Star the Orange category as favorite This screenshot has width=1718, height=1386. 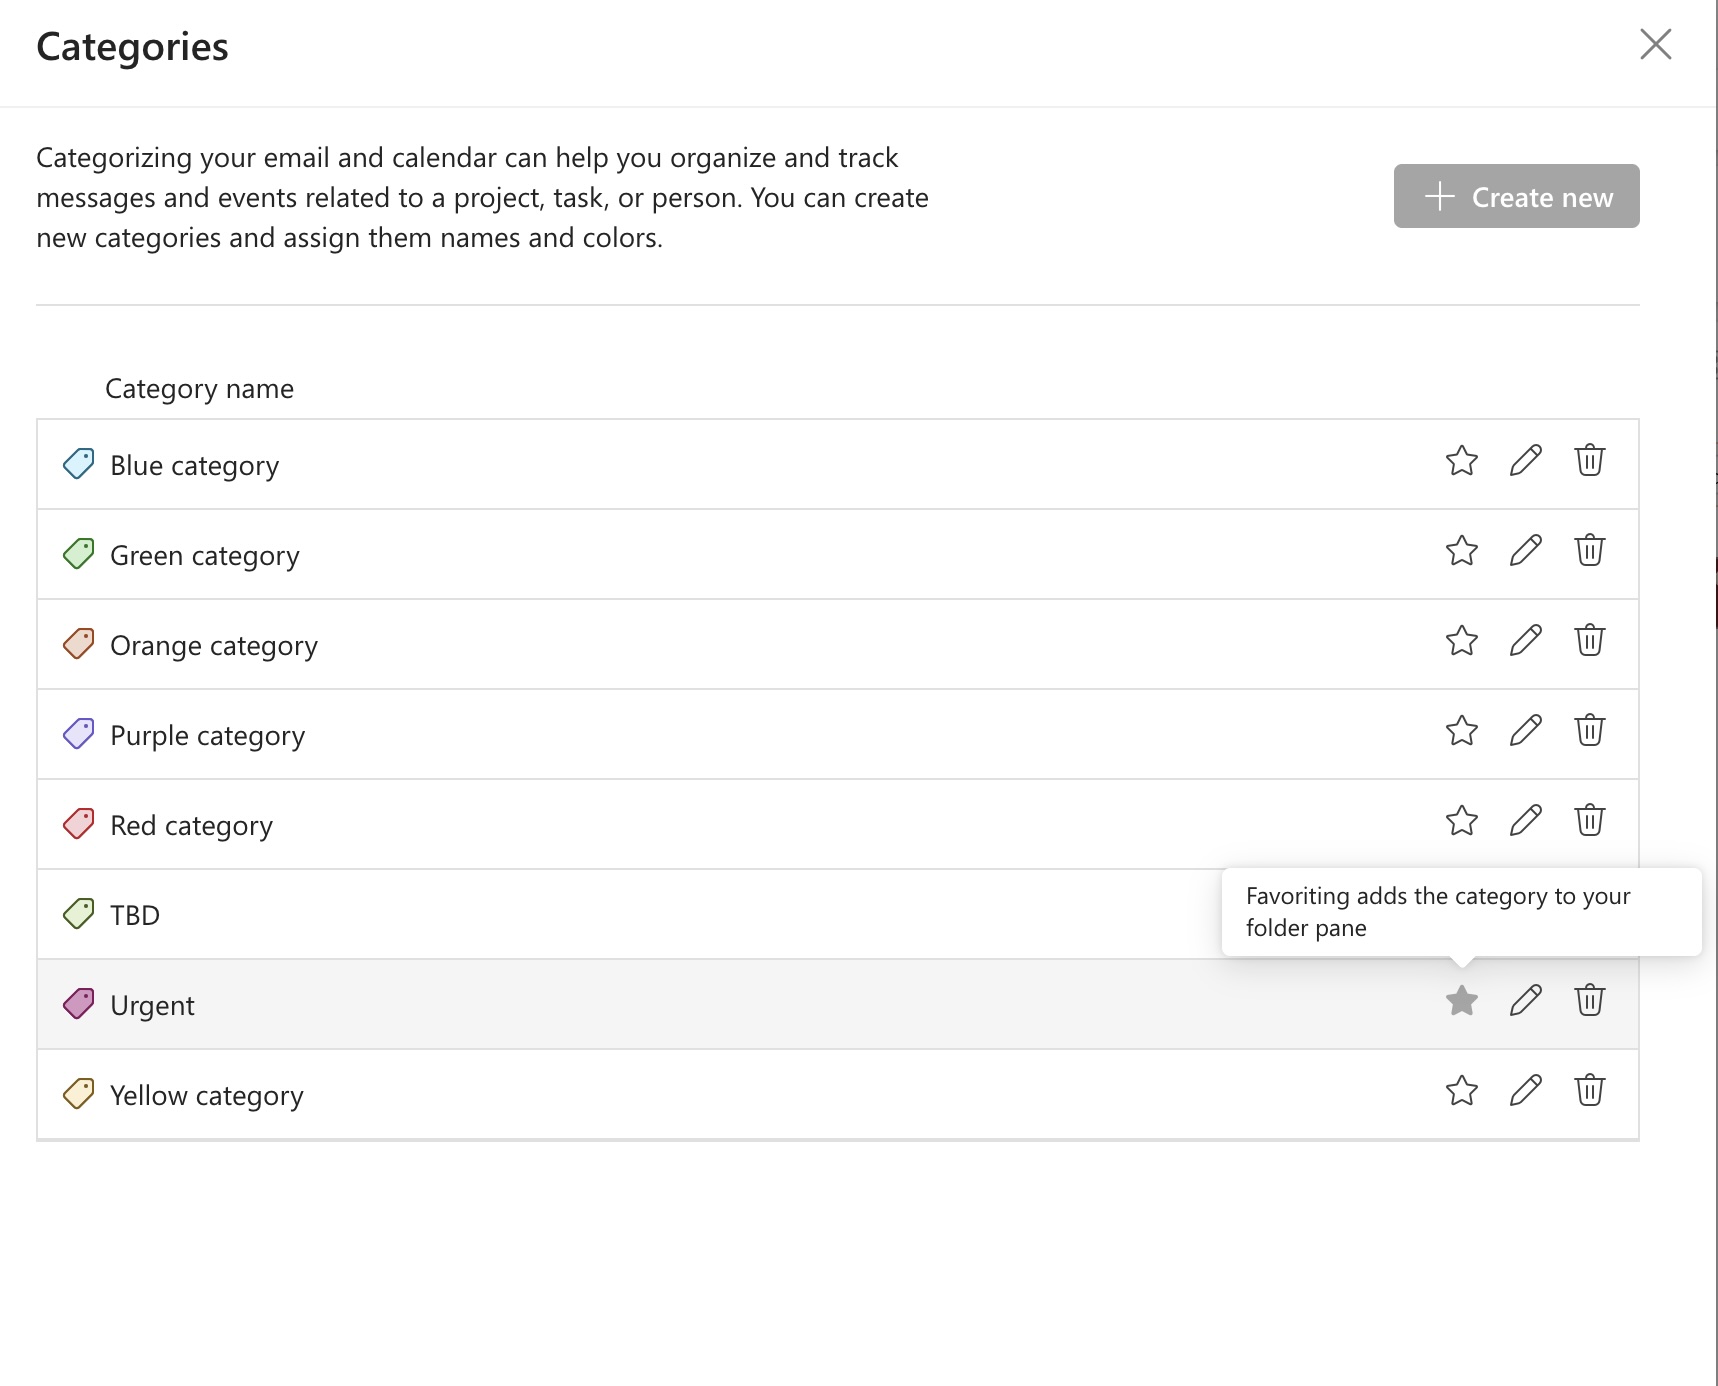[x=1461, y=641]
